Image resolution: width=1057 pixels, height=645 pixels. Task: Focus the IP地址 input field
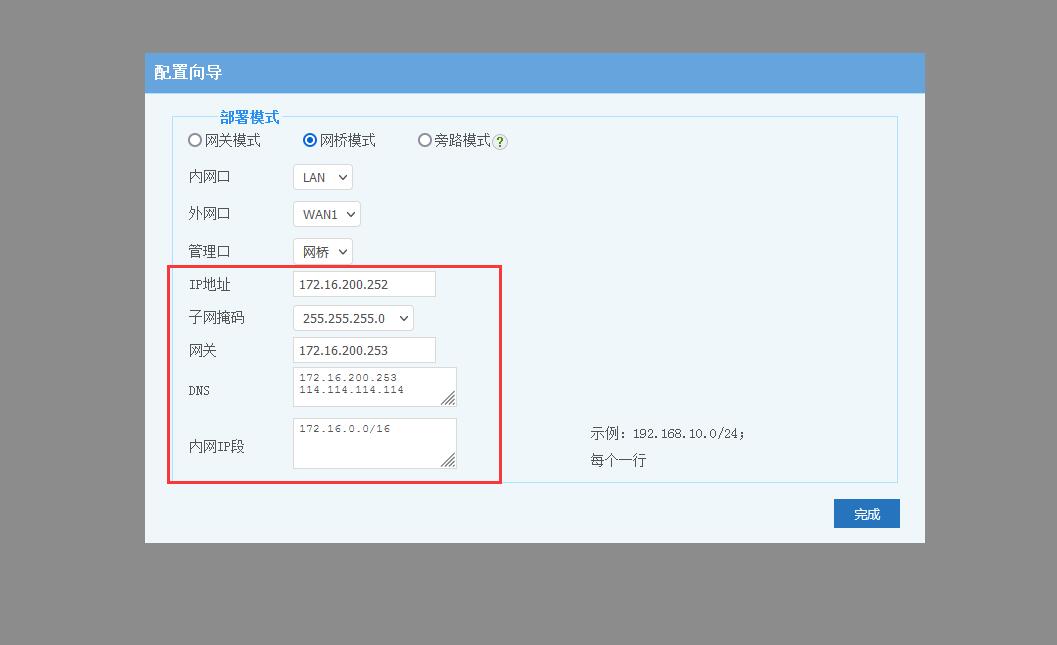(x=364, y=284)
